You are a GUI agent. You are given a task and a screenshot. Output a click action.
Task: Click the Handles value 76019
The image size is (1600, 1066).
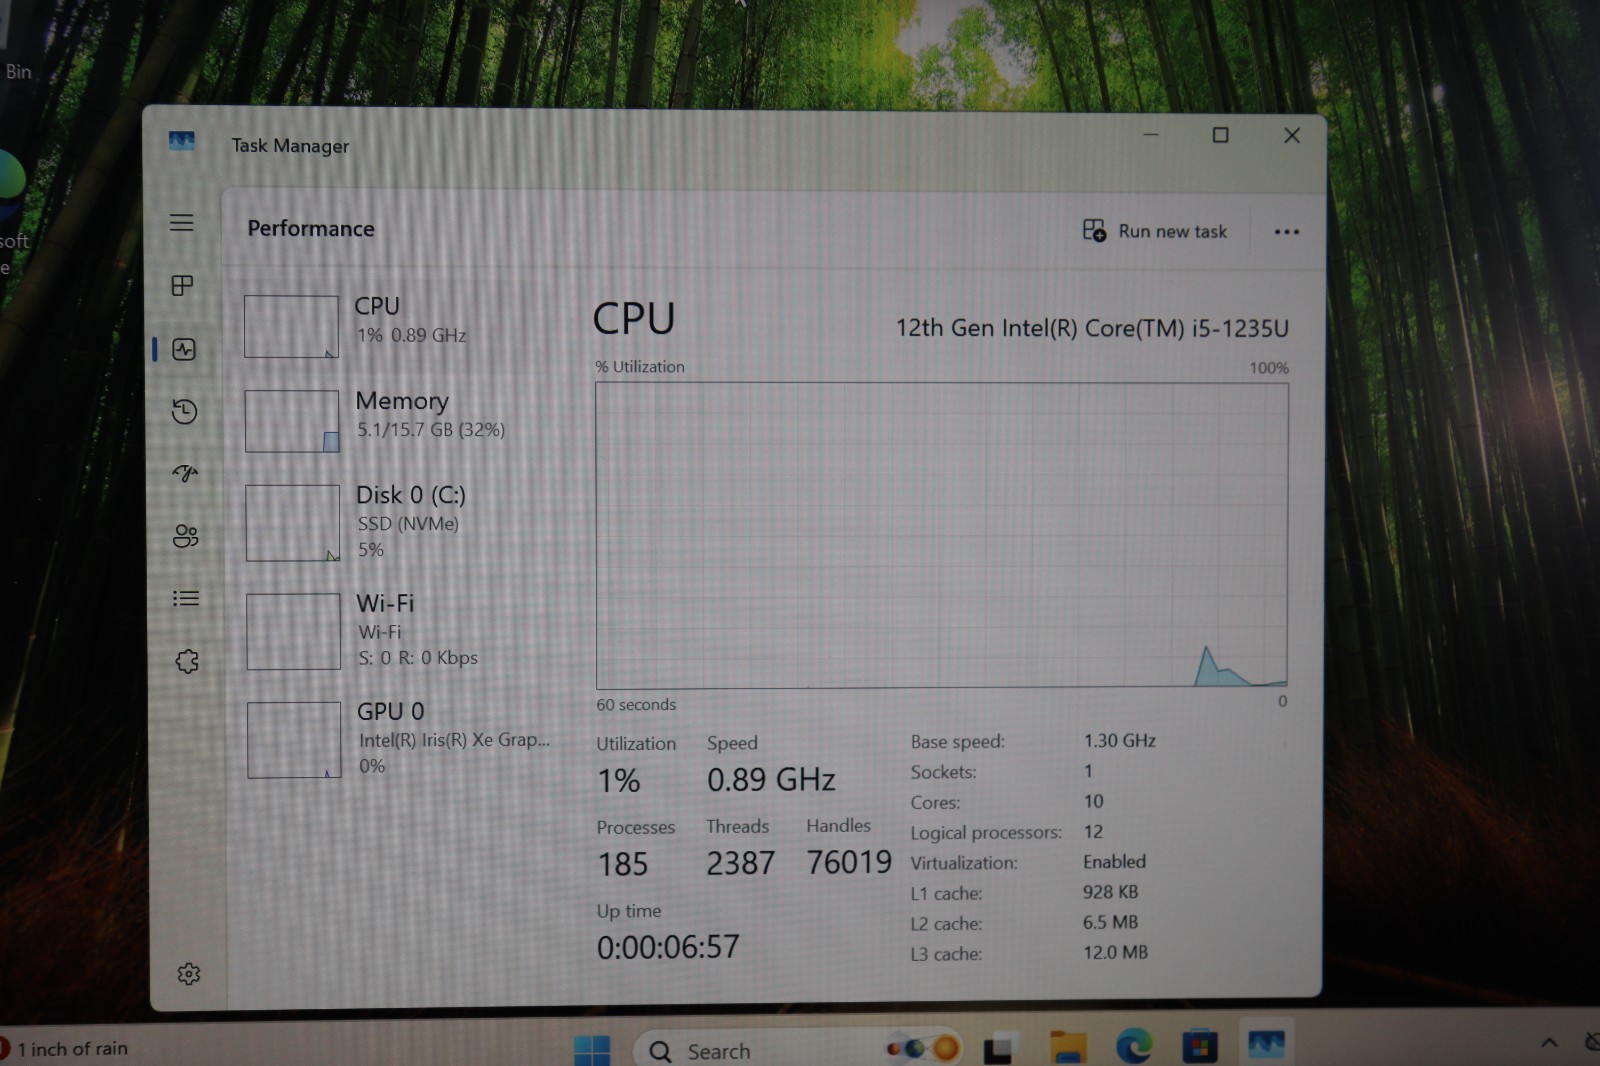[x=849, y=862]
